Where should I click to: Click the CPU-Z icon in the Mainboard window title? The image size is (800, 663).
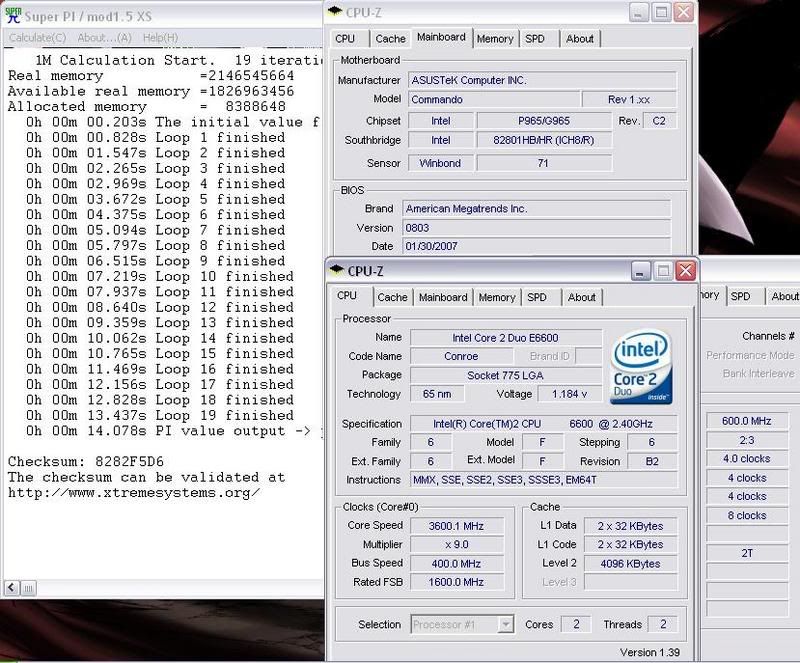coord(334,12)
